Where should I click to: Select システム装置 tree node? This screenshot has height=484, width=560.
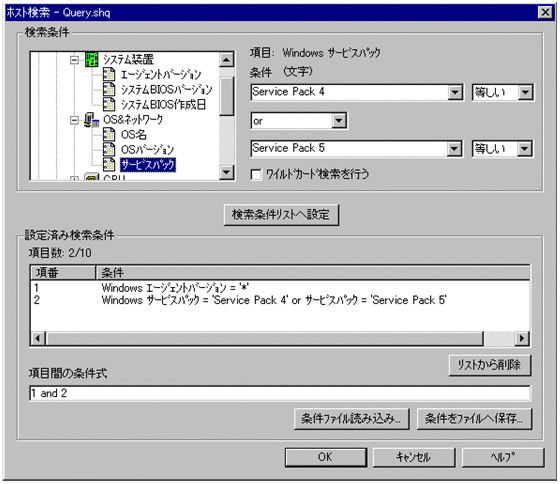[129, 59]
